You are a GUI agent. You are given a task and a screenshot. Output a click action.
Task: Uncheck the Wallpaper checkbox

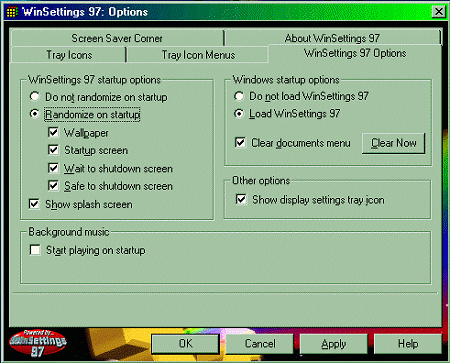click(x=53, y=132)
